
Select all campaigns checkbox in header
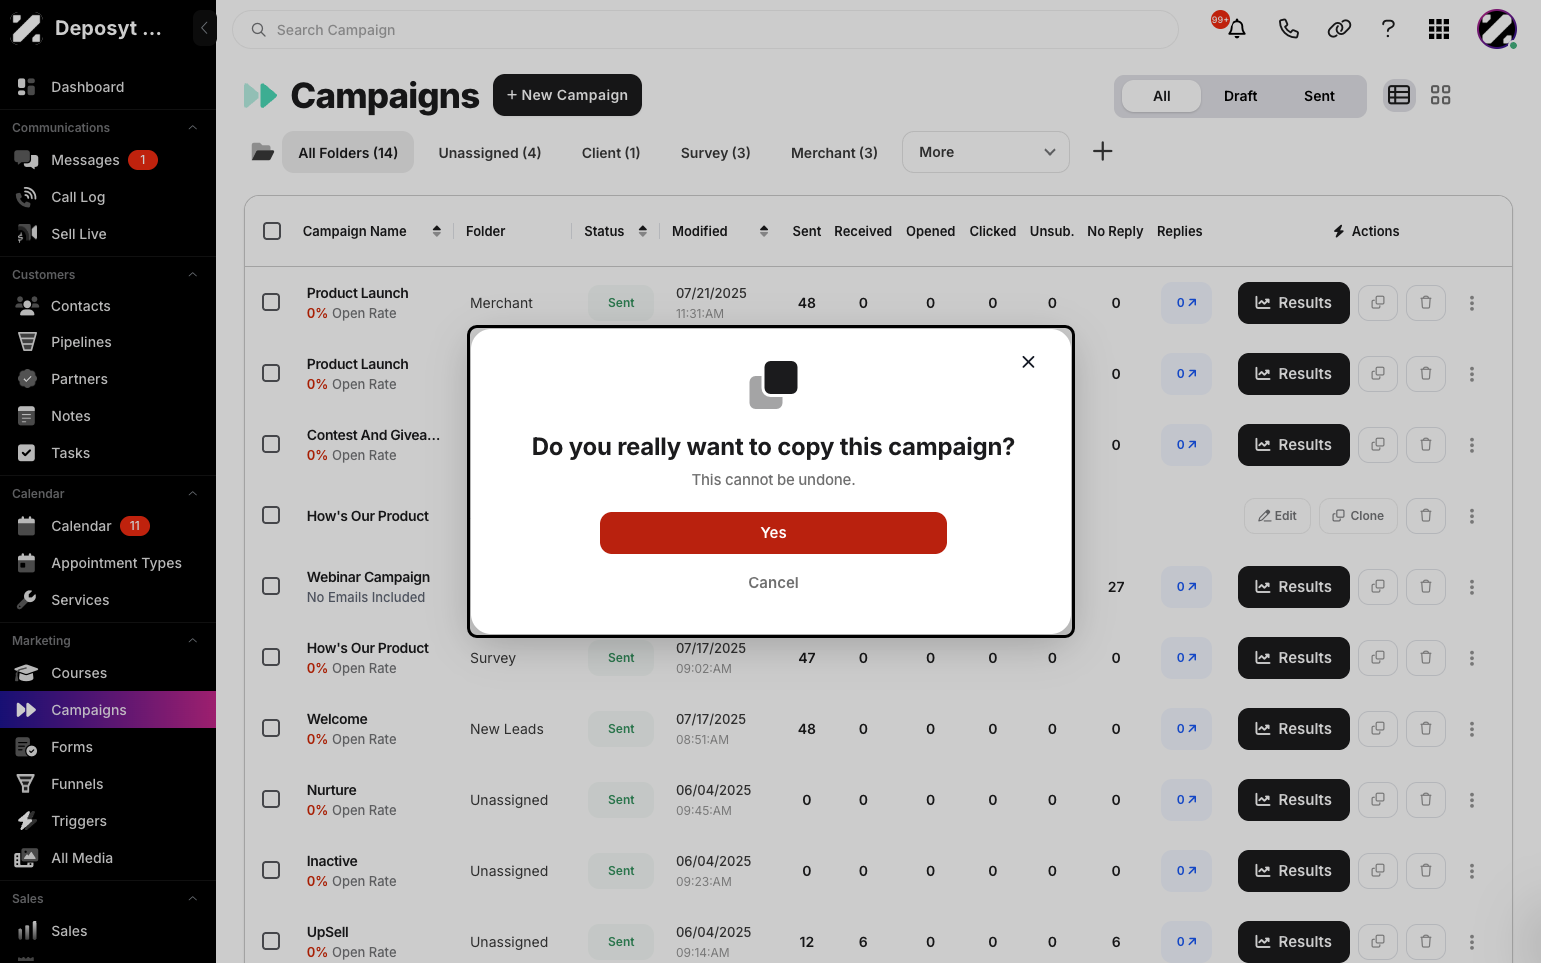(272, 231)
